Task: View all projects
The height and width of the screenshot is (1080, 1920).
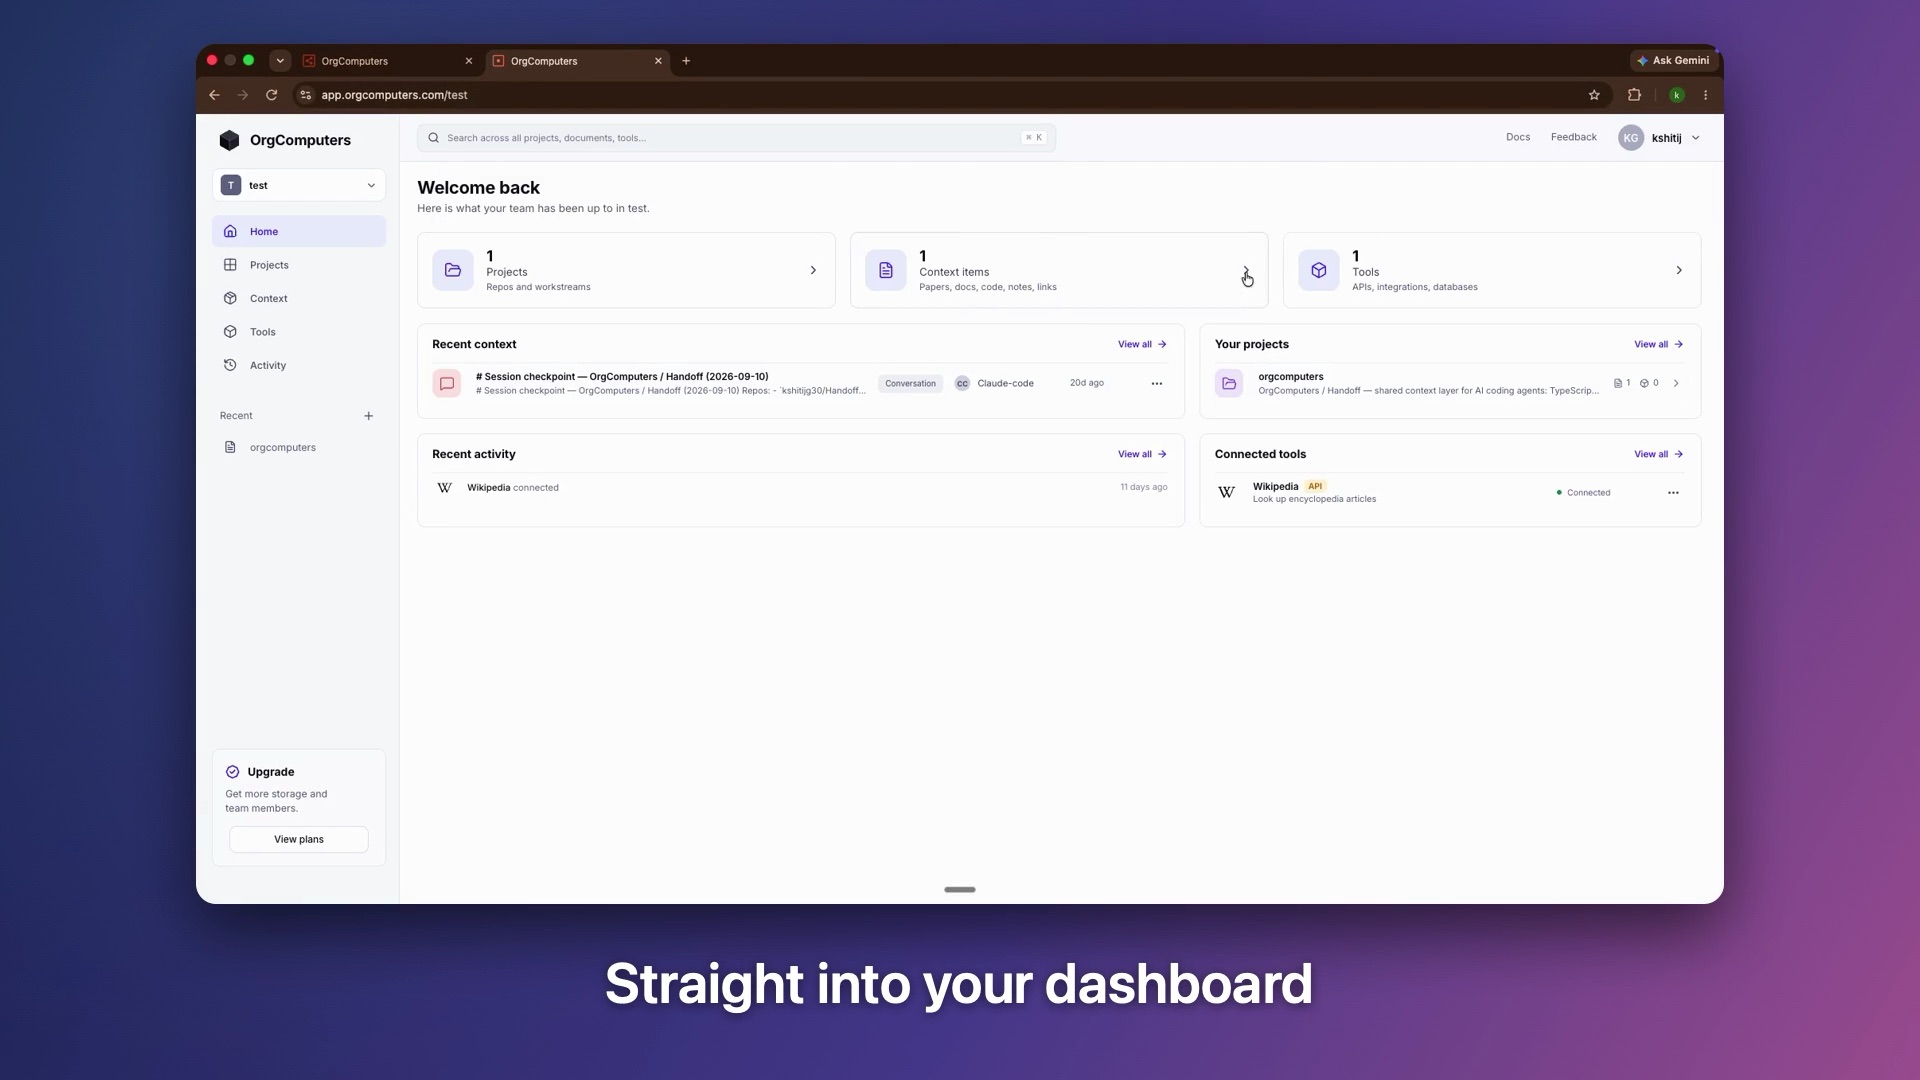Action: tap(1658, 344)
